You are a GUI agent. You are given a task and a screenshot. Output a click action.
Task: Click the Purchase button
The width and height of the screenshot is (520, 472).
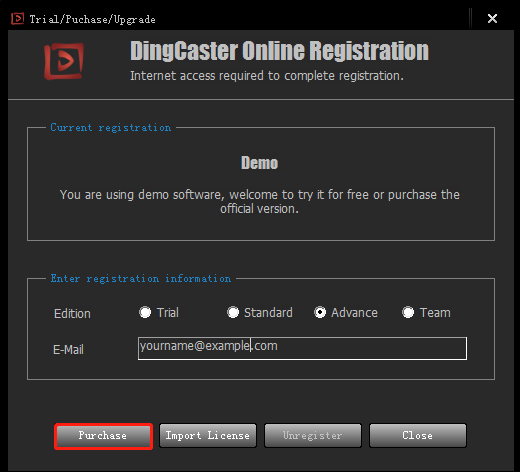point(103,436)
